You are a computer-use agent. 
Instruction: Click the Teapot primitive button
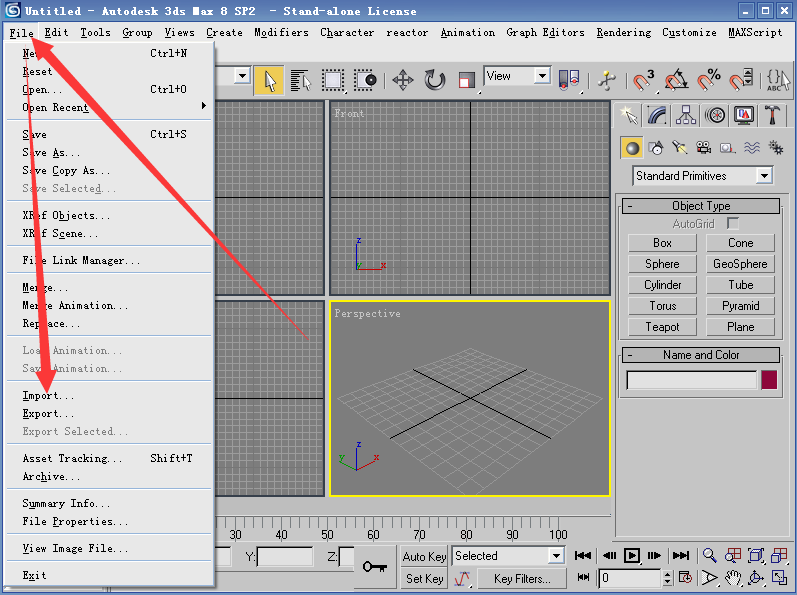(662, 327)
